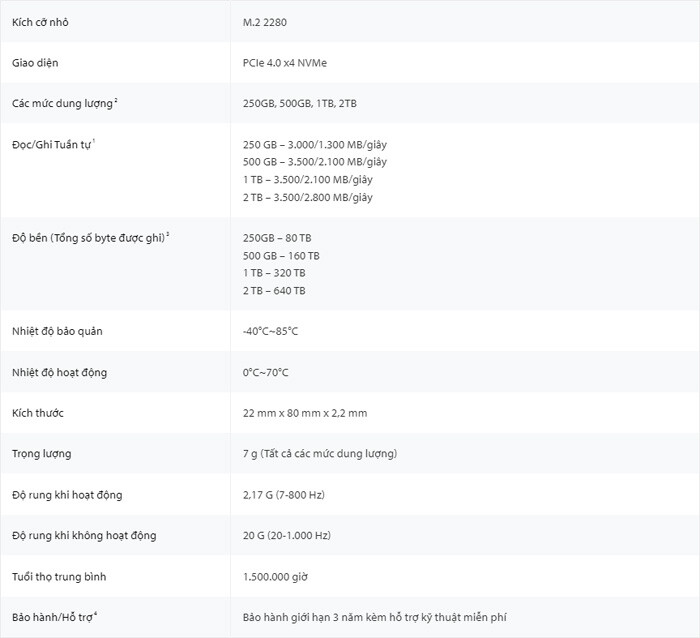Viewport: 700px width, 638px height.
Task: Click capacities value '250GB, 500GB, 1TB, 2TB'
Action: 300,104
